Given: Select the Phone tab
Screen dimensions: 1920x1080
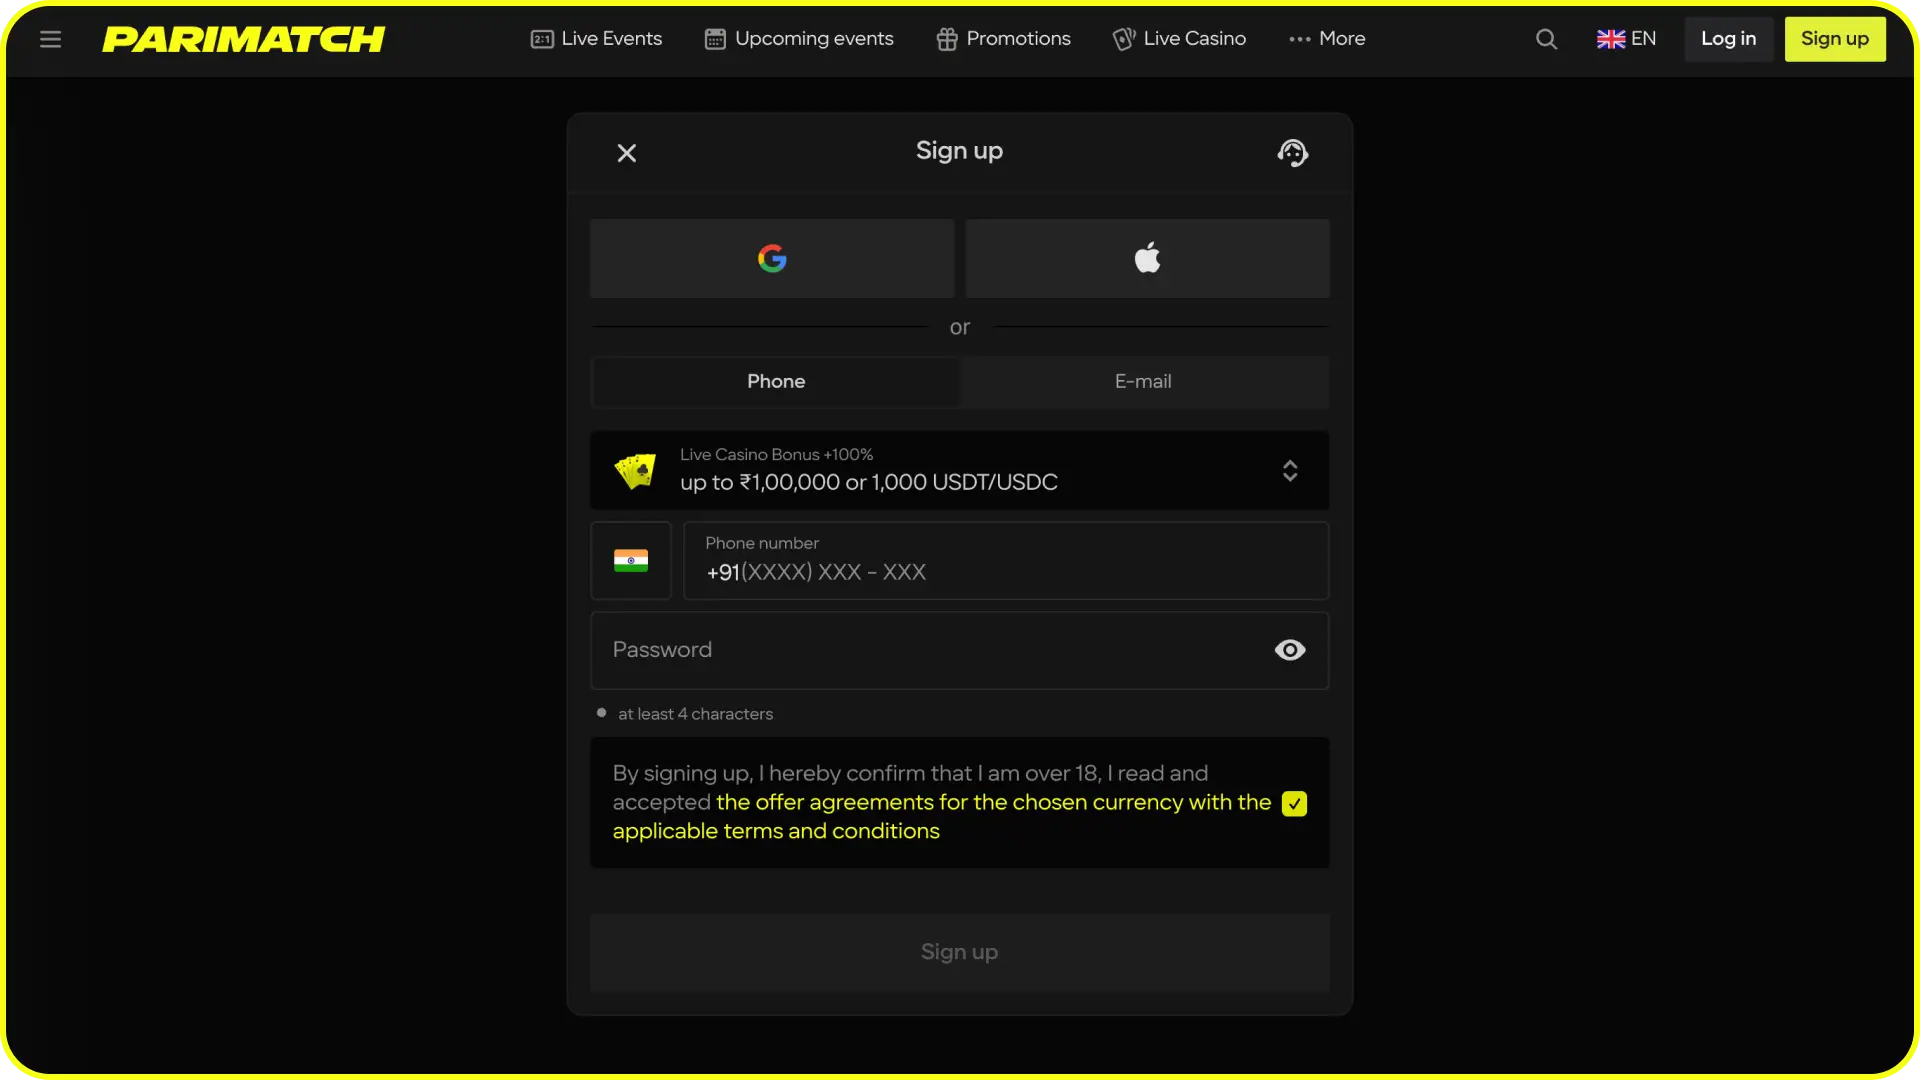Looking at the screenshot, I should [x=776, y=382].
